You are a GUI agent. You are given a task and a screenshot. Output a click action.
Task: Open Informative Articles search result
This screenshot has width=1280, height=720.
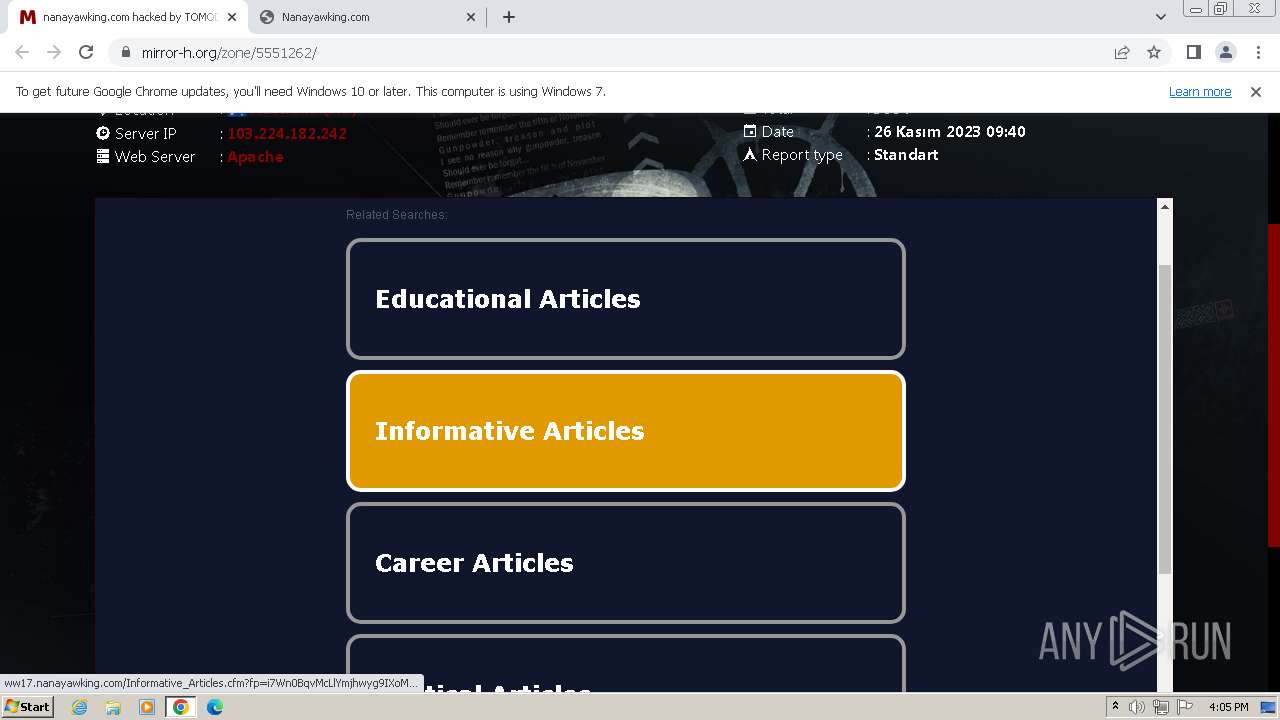(x=626, y=431)
